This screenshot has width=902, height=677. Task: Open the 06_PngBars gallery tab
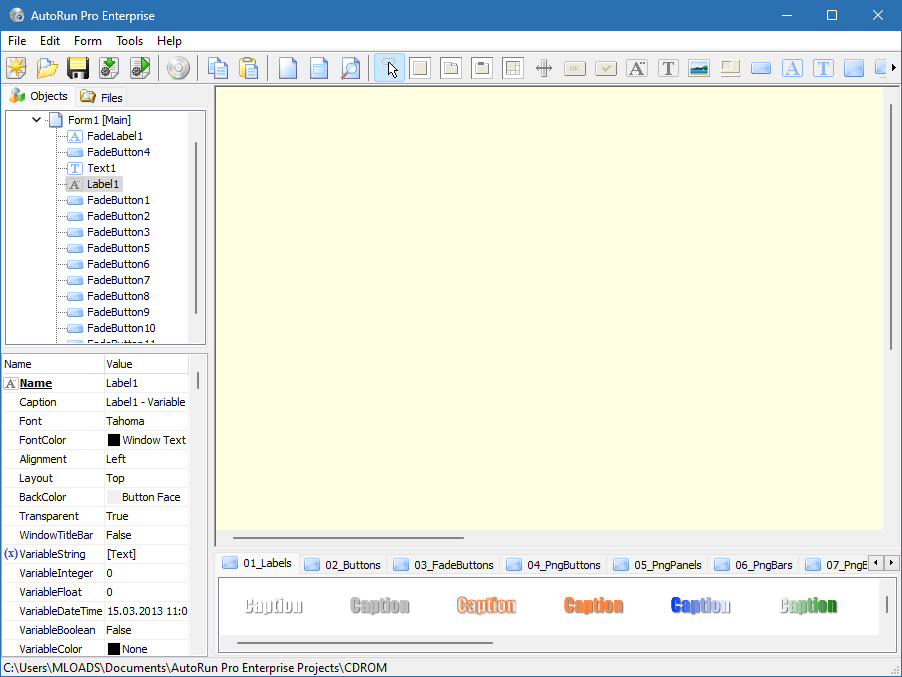[x=754, y=565]
